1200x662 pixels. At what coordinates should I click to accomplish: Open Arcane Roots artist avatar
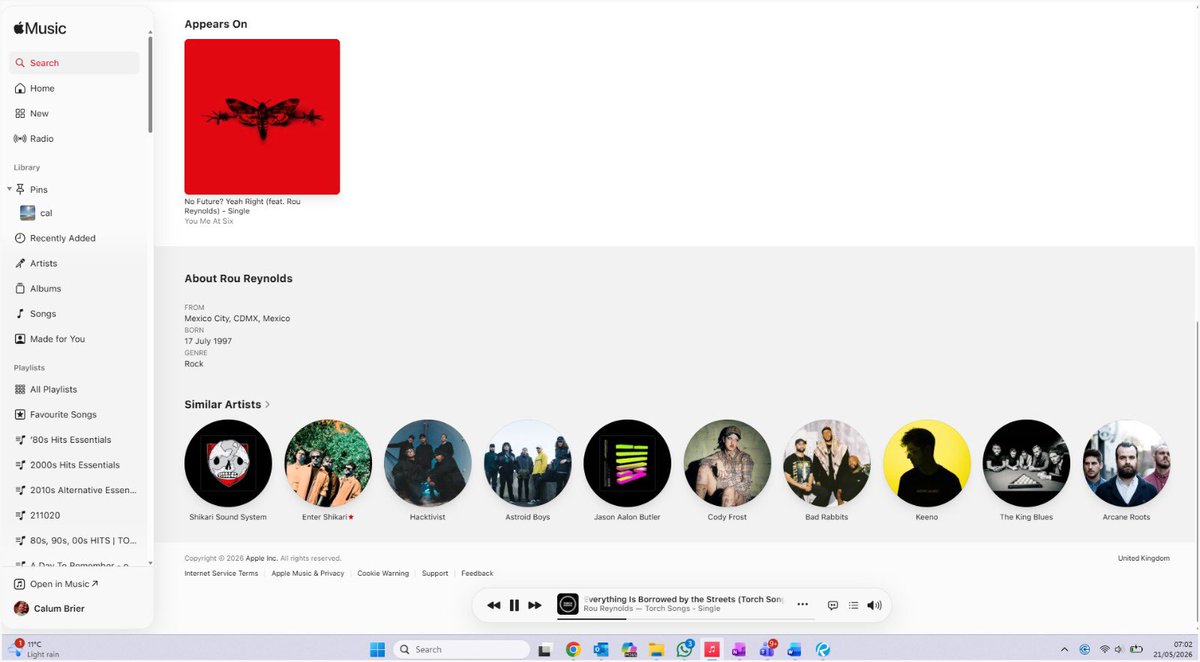click(x=1126, y=463)
